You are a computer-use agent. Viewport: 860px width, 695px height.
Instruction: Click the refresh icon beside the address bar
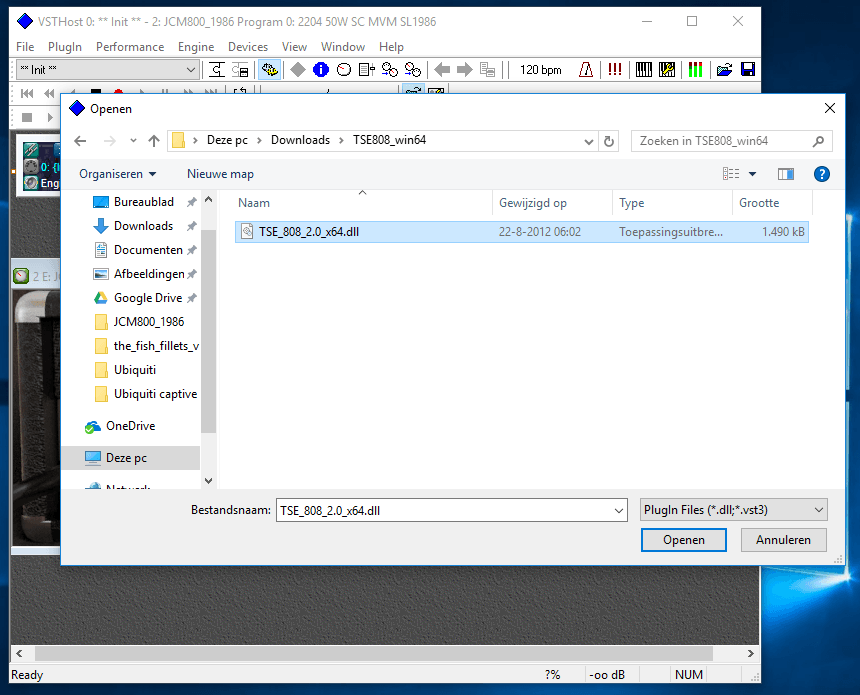(609, 142)
